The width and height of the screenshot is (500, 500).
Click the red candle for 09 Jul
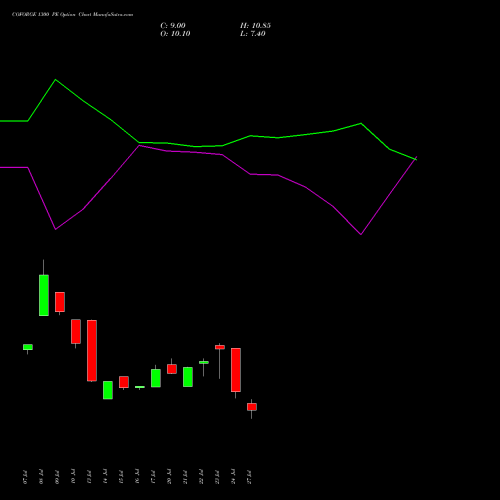[60, 302]
